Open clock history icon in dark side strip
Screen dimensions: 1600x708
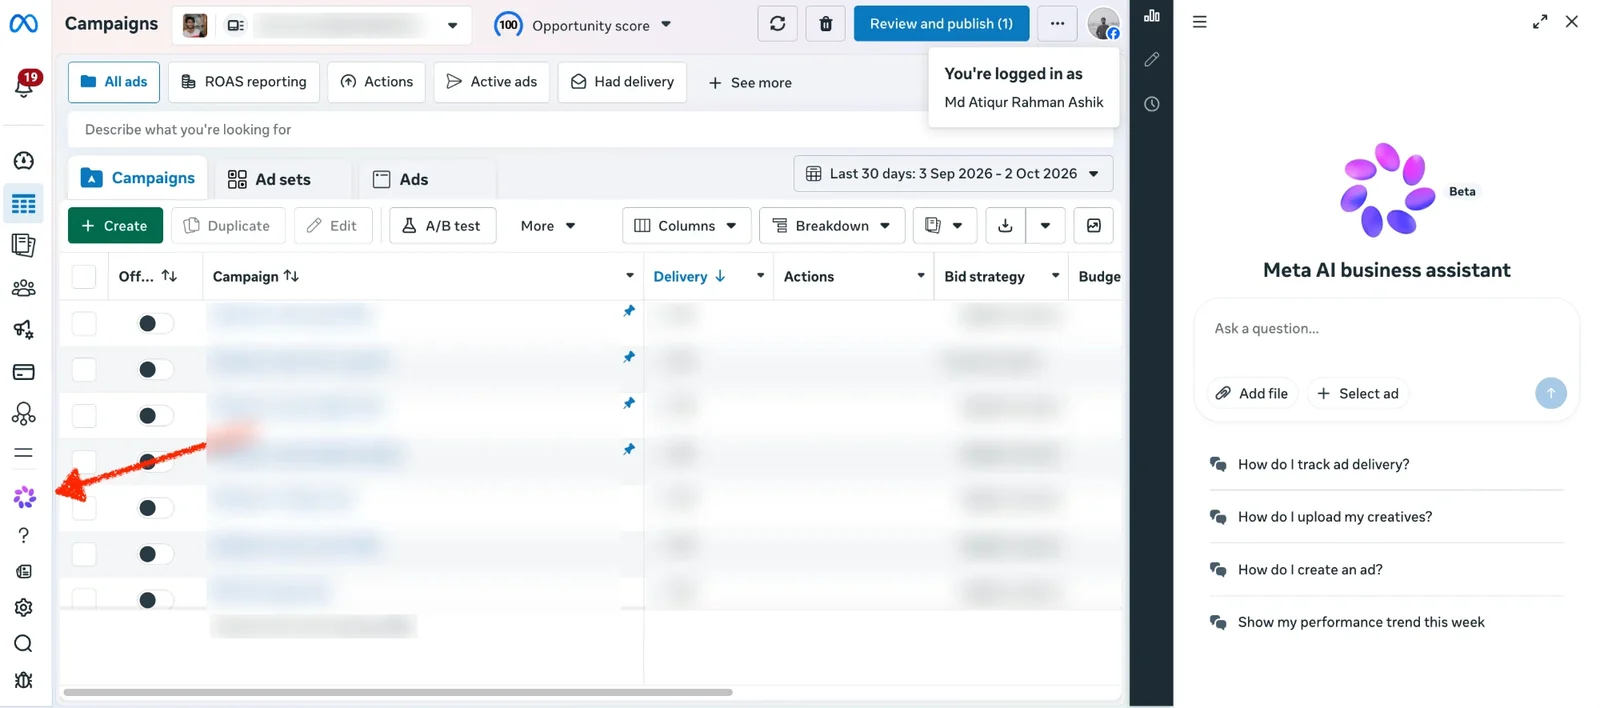(1152, 104)
